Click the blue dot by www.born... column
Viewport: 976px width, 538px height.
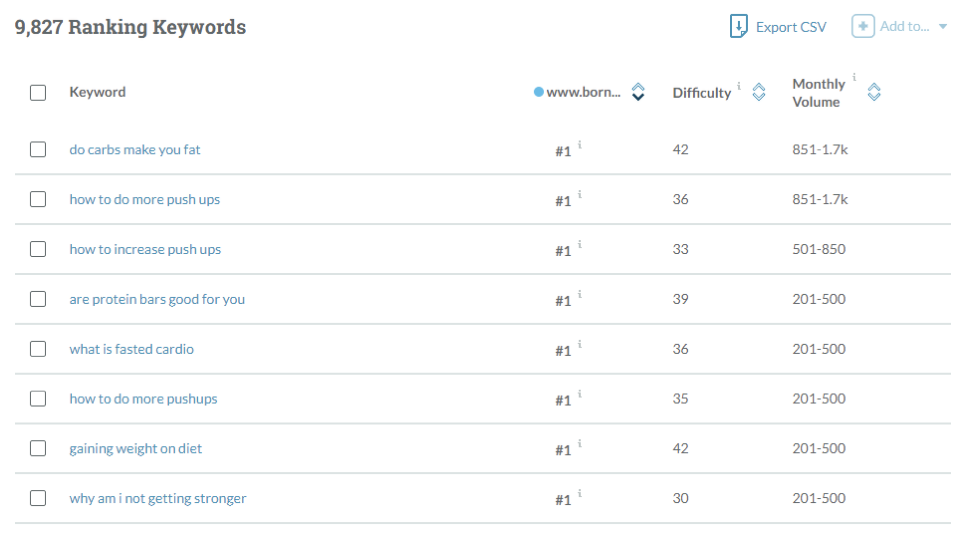(x=539, y=93)
